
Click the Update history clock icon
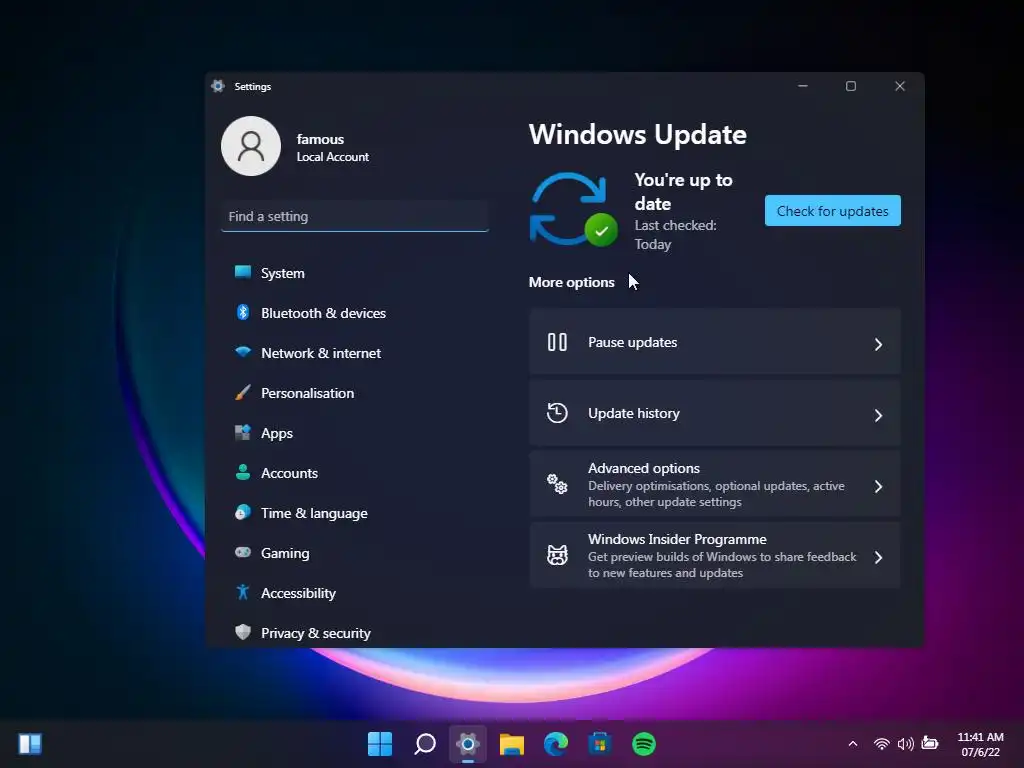(557, 413)
